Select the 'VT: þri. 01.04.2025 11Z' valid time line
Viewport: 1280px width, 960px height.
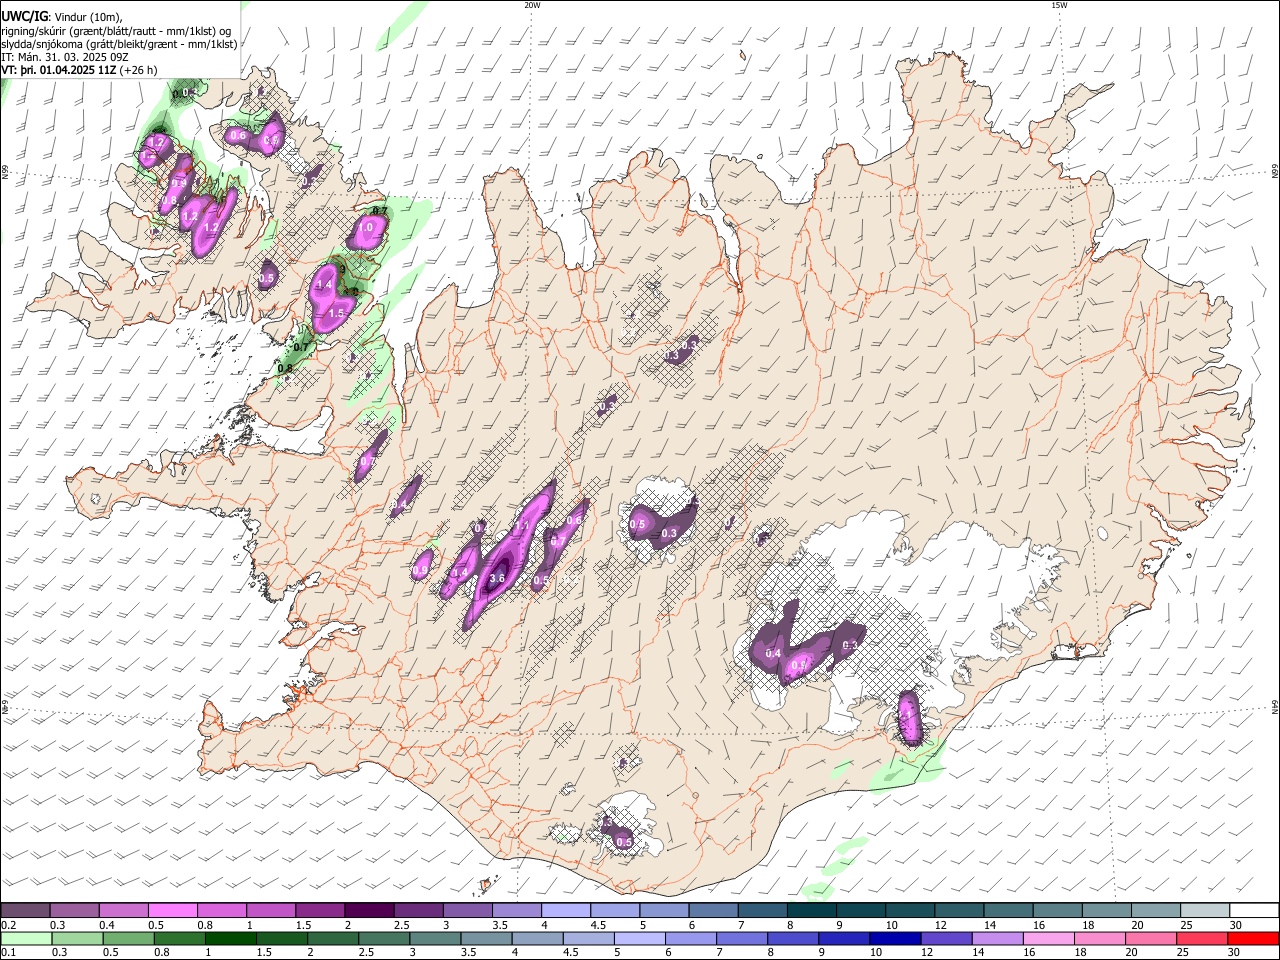tap(79, 70)
